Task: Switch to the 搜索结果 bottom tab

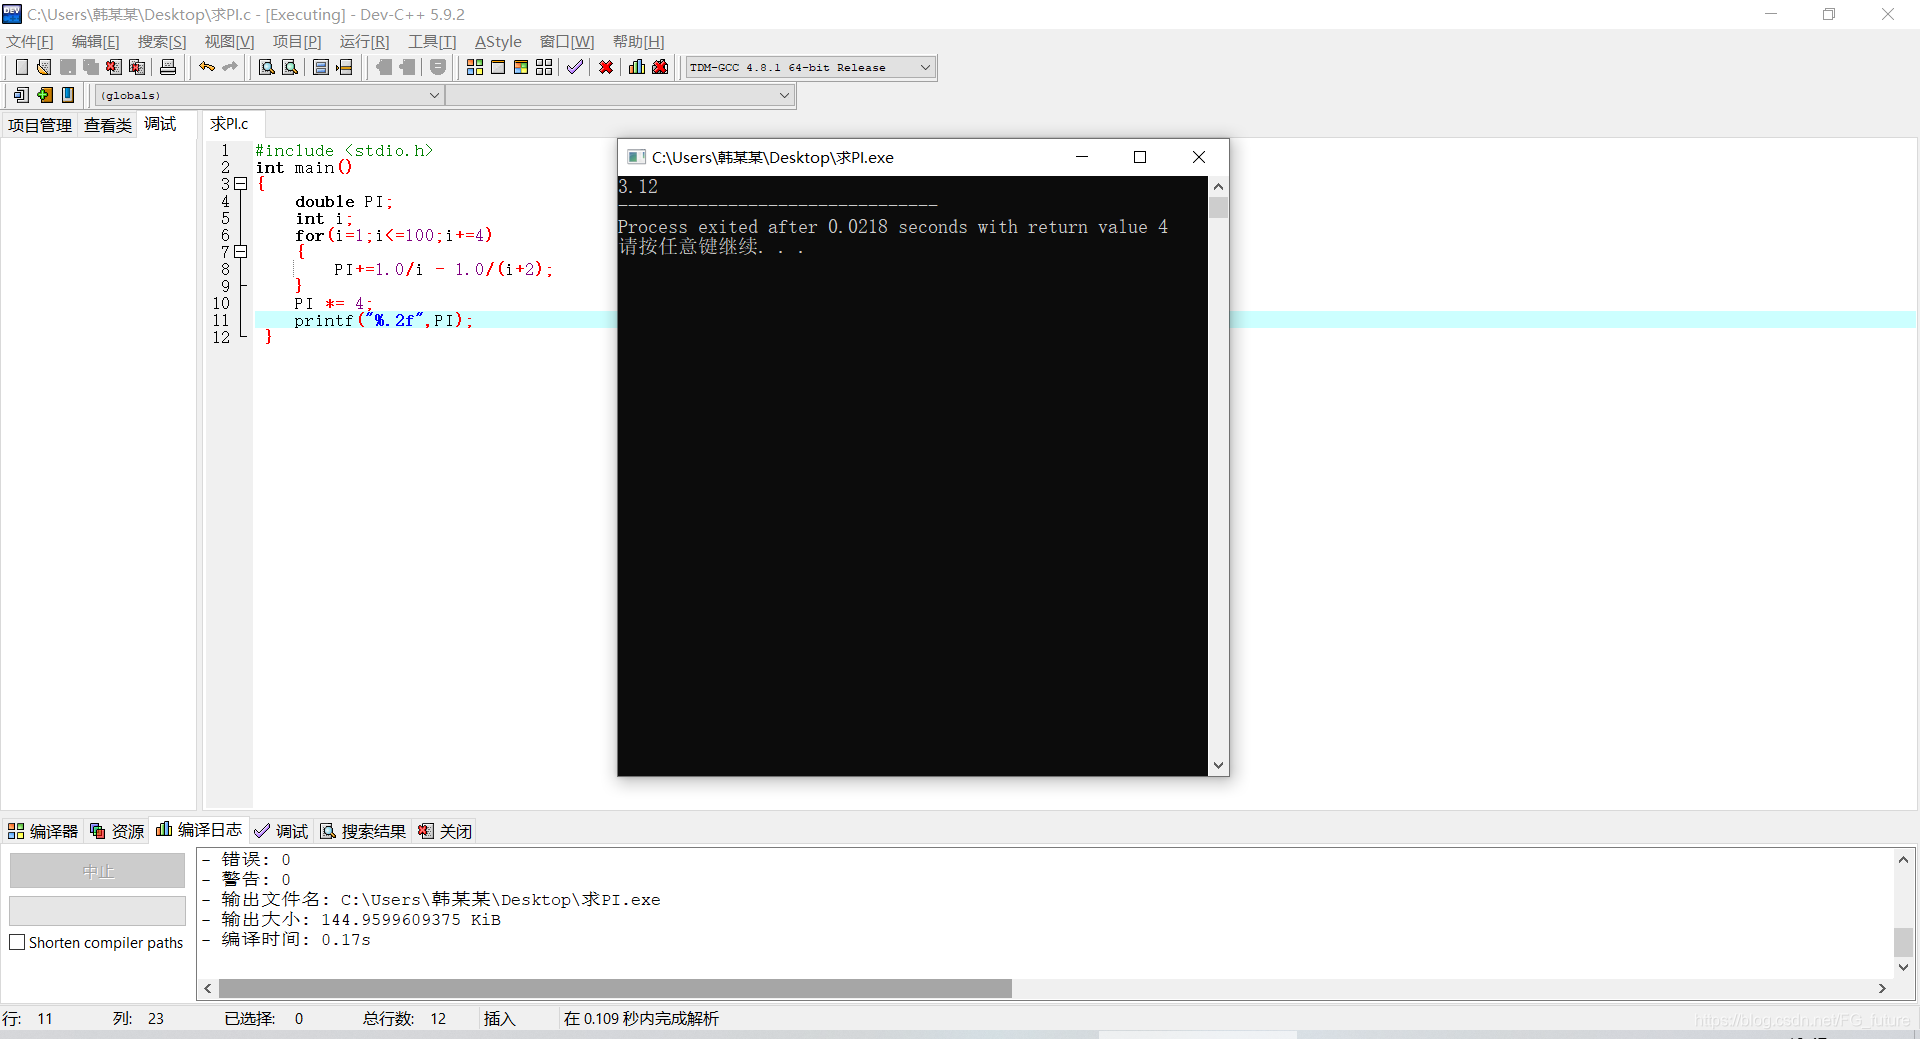Action: tap(363, 831)
